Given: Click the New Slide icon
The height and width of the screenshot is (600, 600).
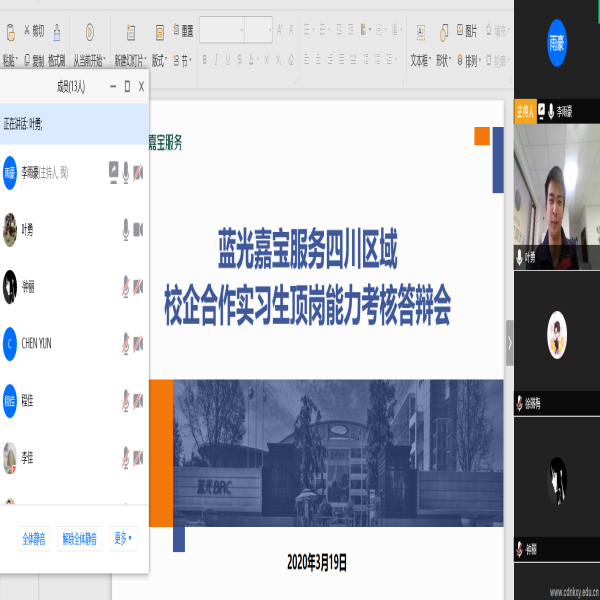Looking at the screenshot, I should coord(130,32).
